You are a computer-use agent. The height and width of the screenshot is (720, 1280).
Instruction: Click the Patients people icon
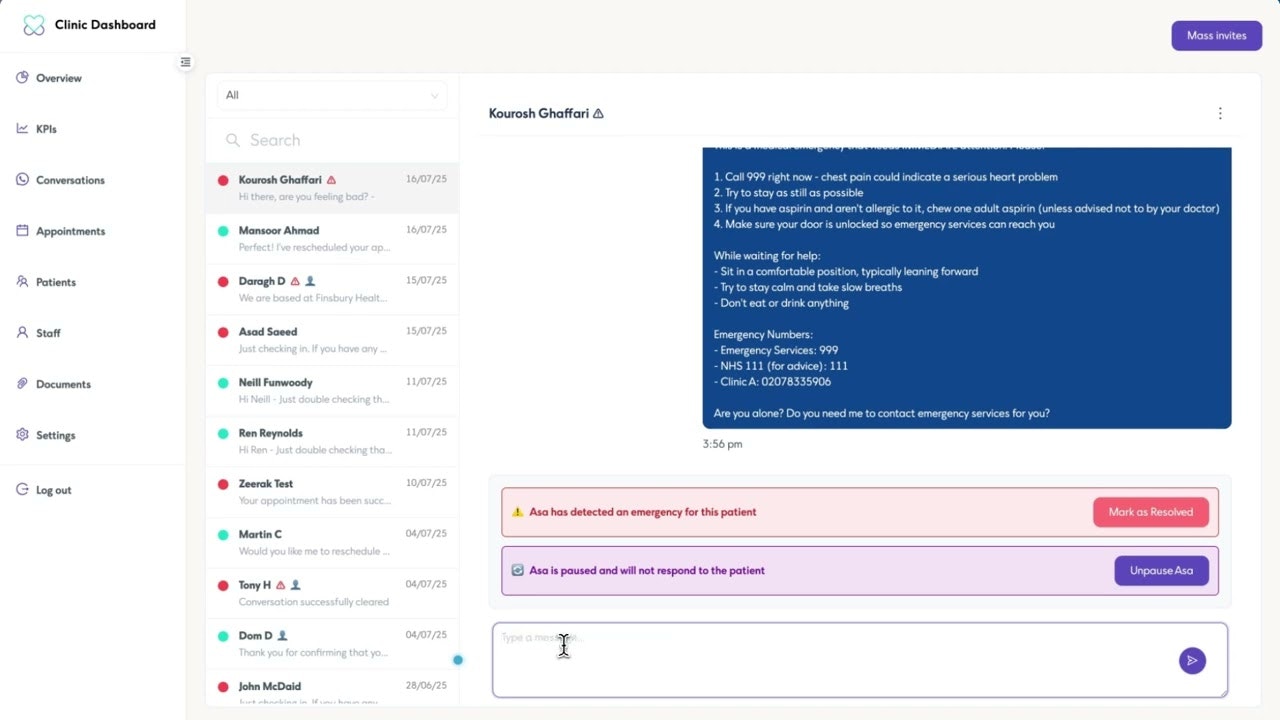22,281
